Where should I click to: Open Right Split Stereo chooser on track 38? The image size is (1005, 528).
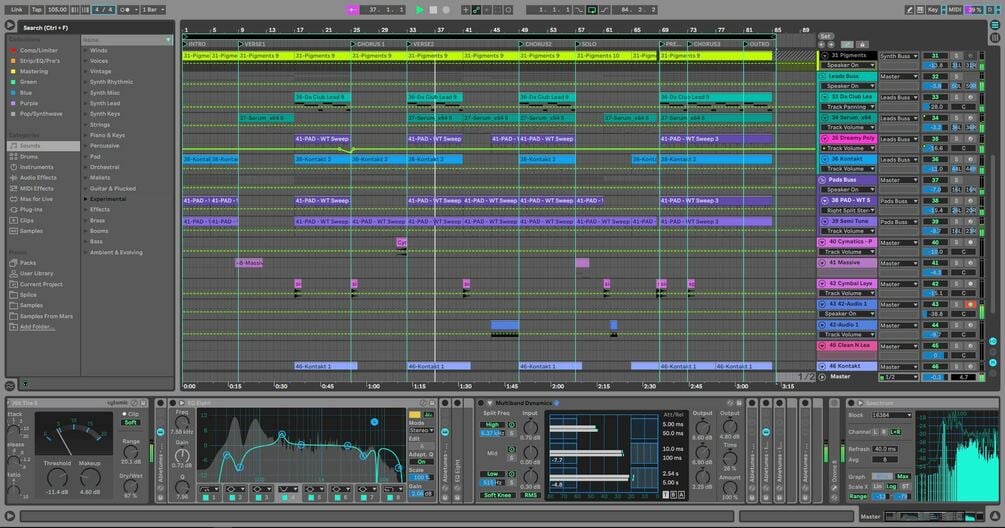[x=849, y=210]
